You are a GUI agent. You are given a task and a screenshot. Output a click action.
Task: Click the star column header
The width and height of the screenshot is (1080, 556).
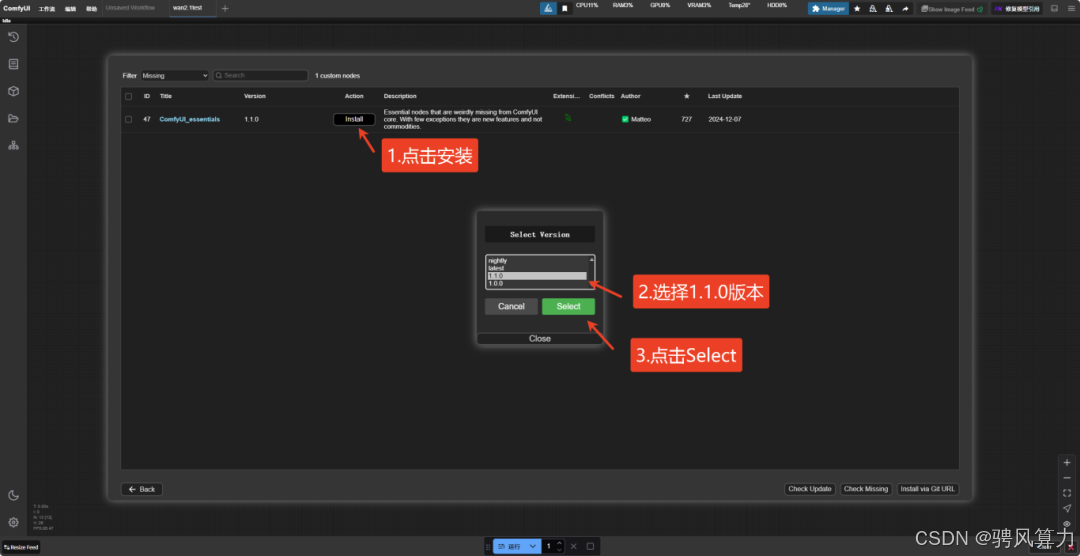tap(686, 96)
